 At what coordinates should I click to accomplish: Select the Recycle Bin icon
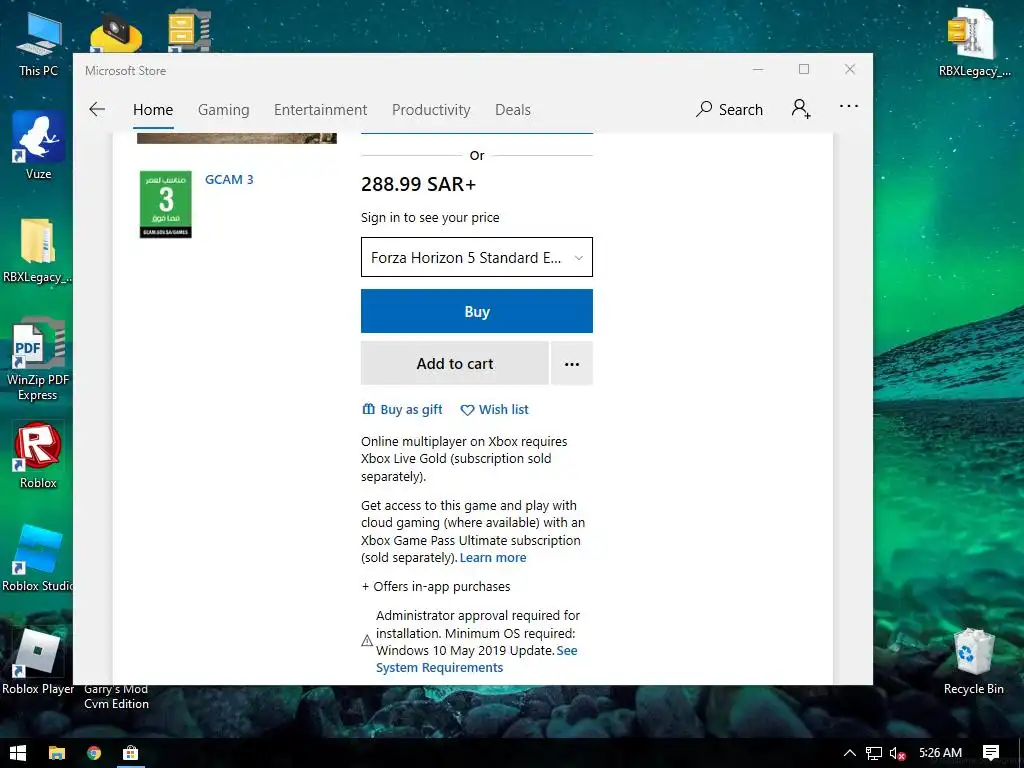click(974, 661)
